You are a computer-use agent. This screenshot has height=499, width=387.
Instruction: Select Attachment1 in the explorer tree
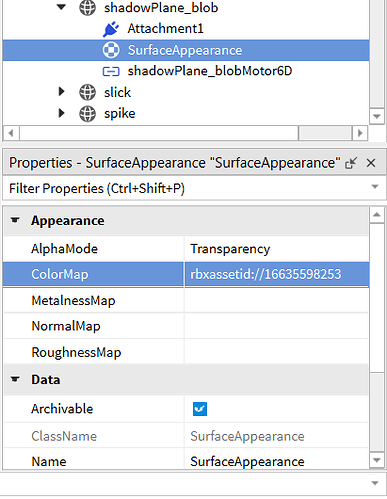click(x=165, y=29)
